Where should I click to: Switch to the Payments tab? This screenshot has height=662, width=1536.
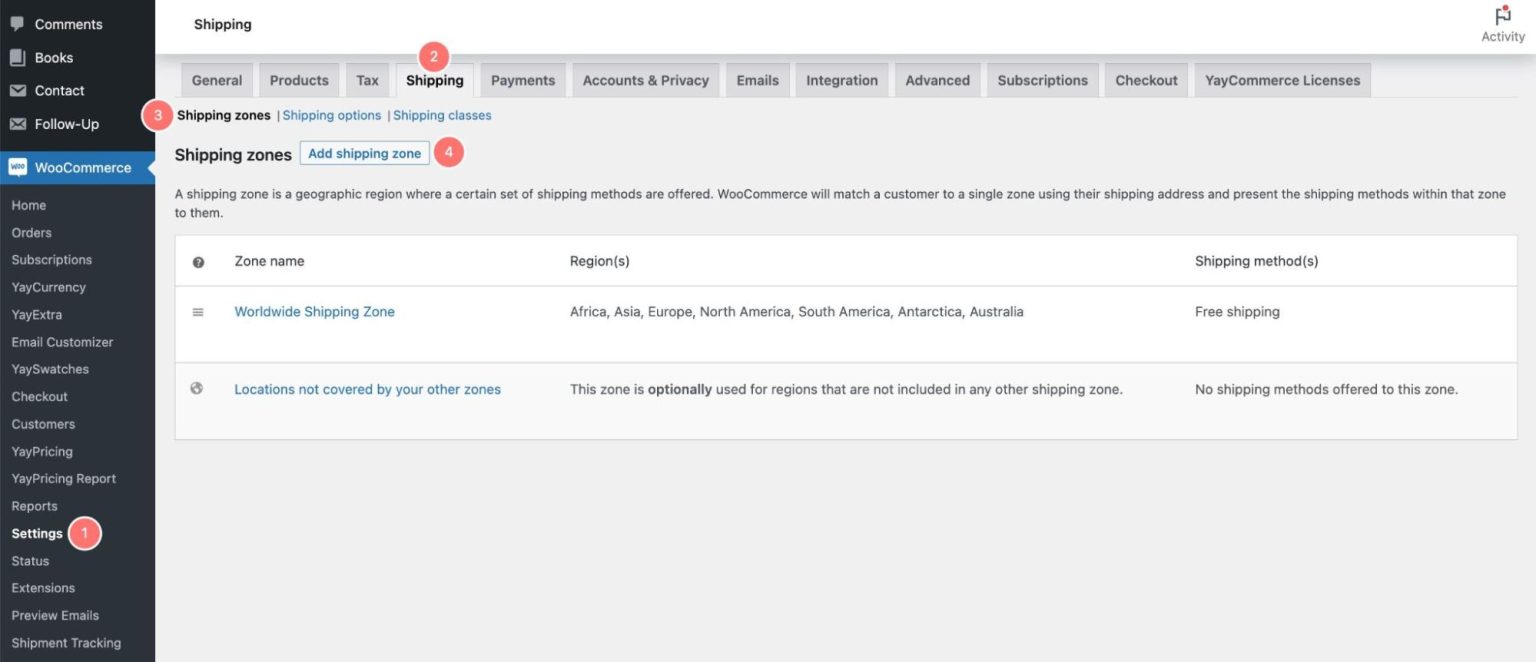[522, 79]
